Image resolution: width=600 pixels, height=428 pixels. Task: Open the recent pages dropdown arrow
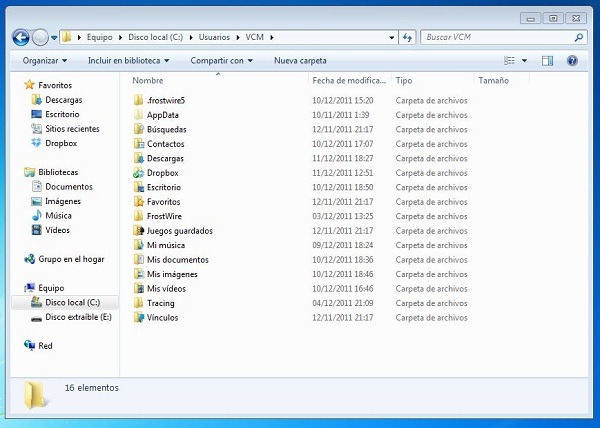54,38
